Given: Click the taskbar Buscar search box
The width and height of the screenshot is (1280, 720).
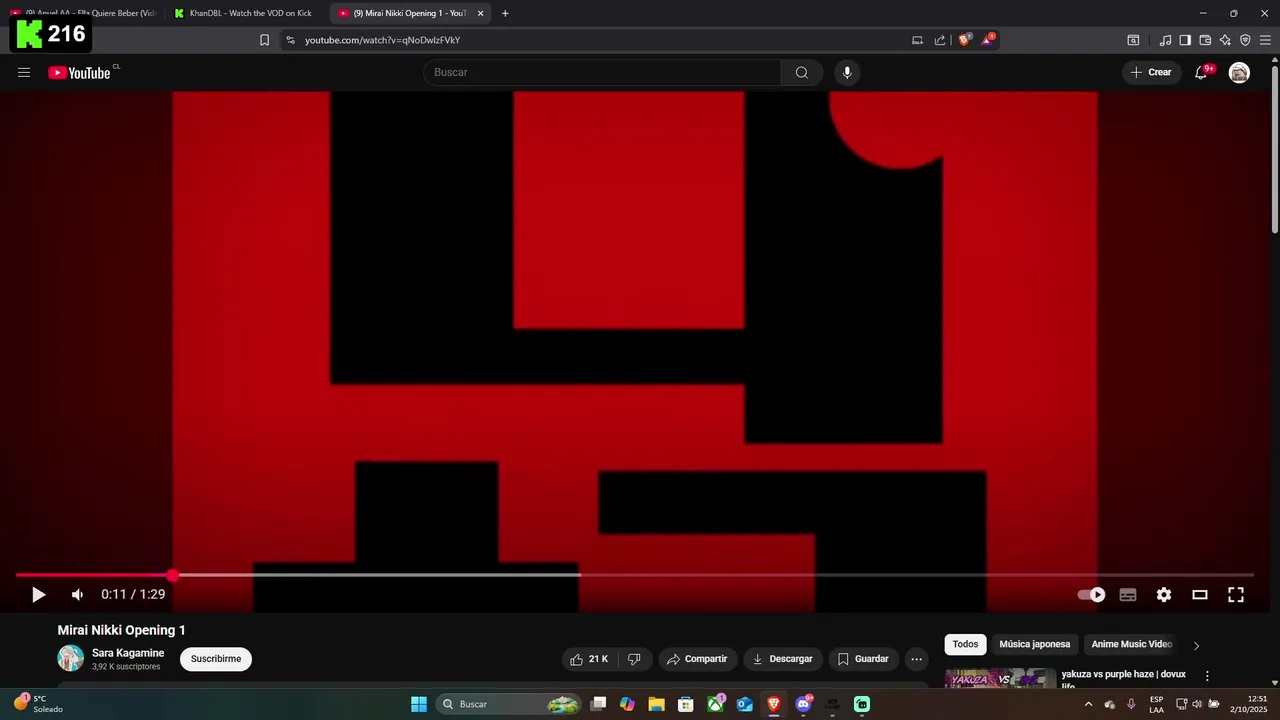Looking at the screenshot, I should [x=510, y=704].
